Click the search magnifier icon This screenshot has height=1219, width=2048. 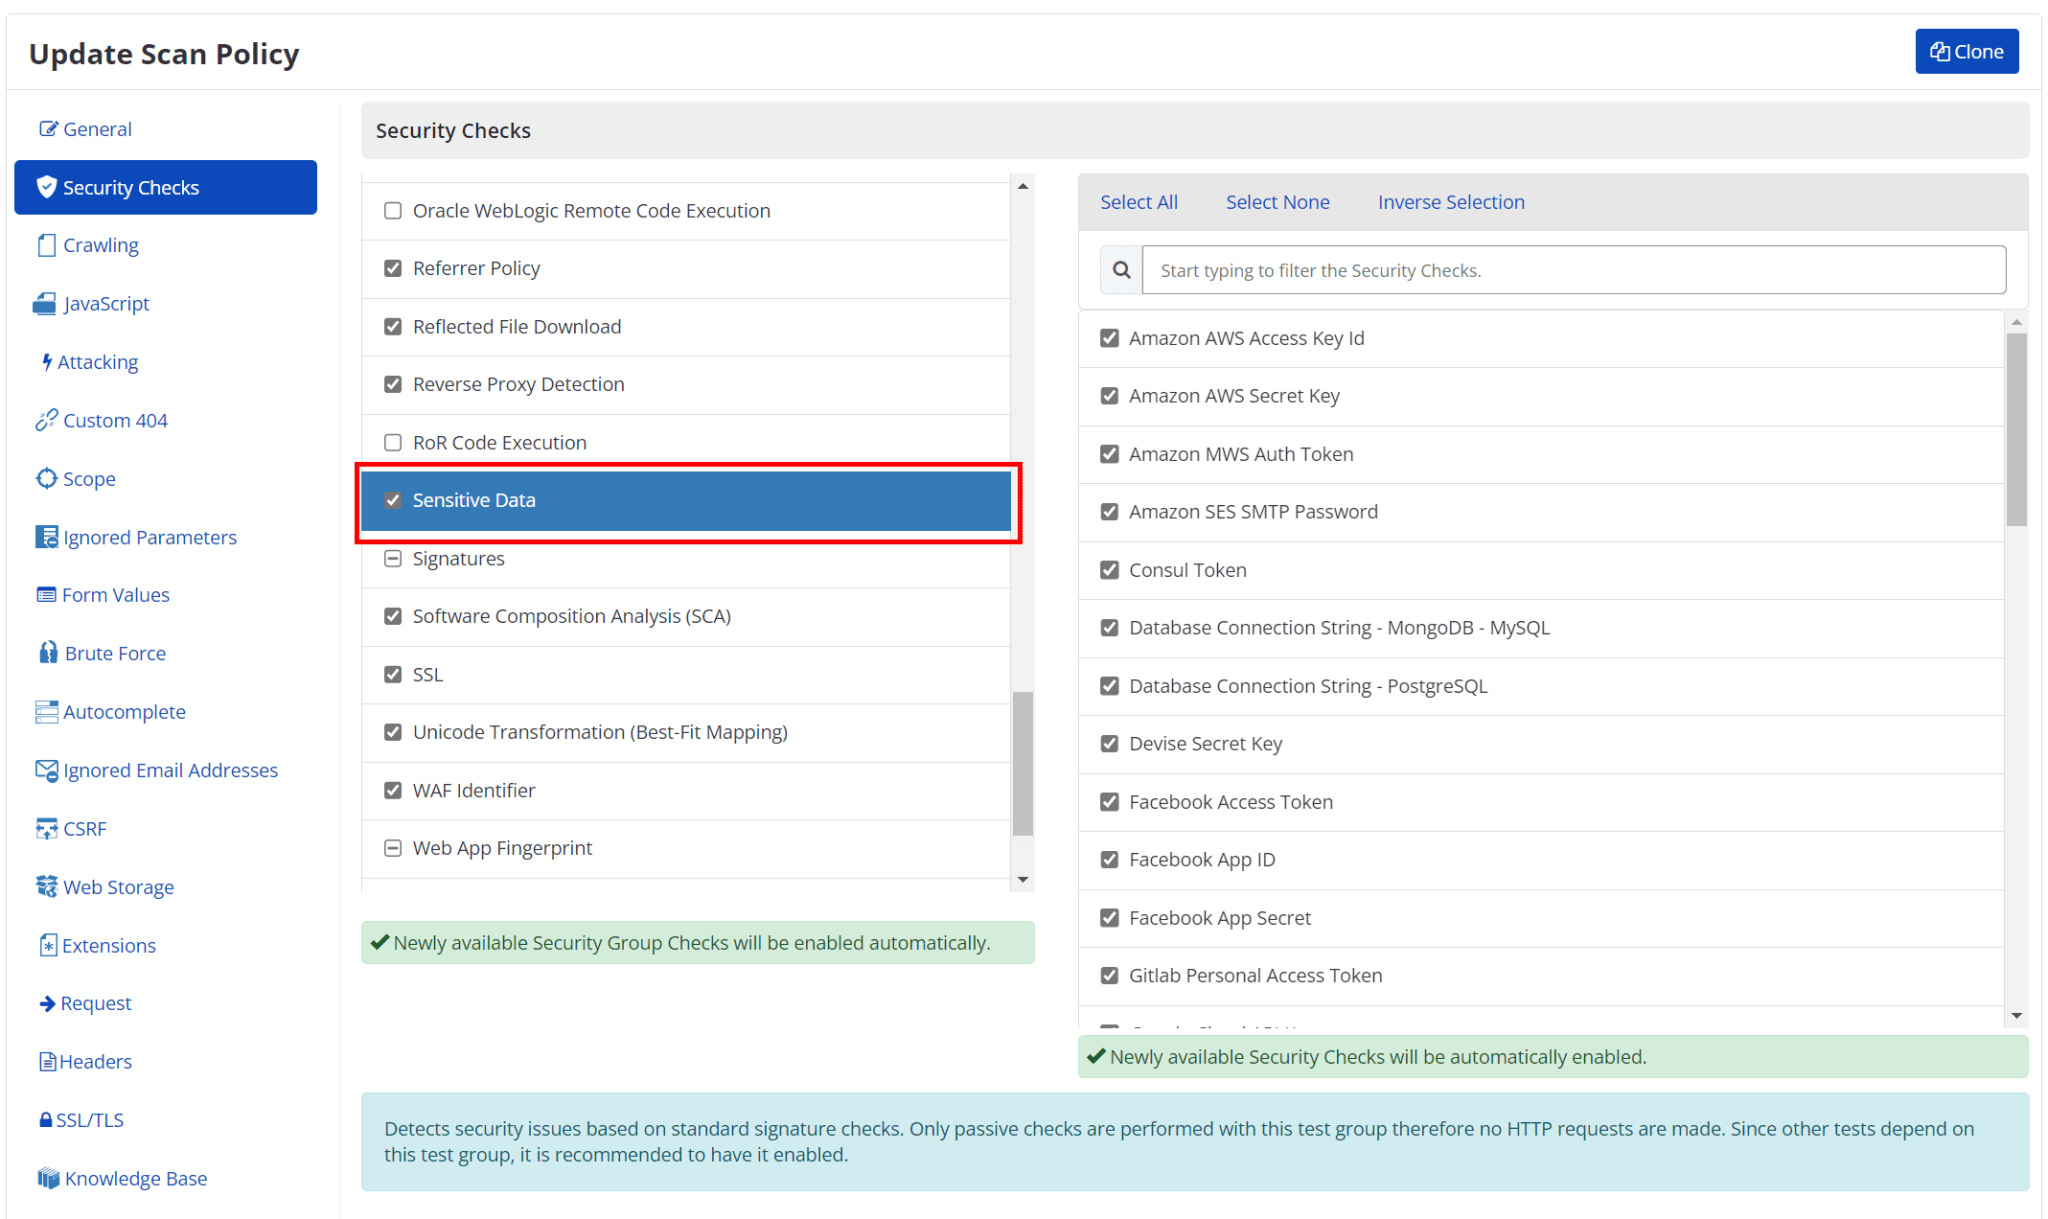tap(1121, 270)
